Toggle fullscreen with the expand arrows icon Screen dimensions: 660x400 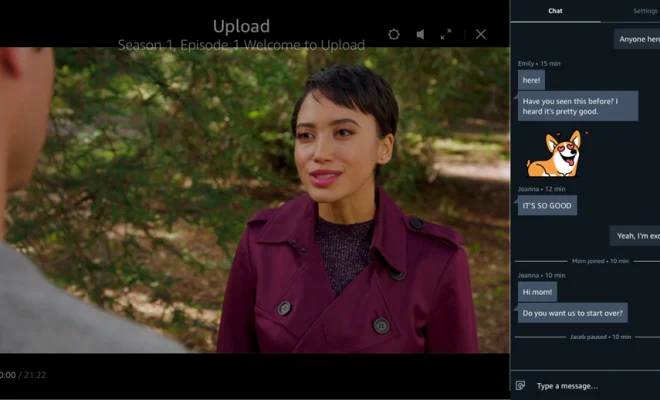click(446, 34)
